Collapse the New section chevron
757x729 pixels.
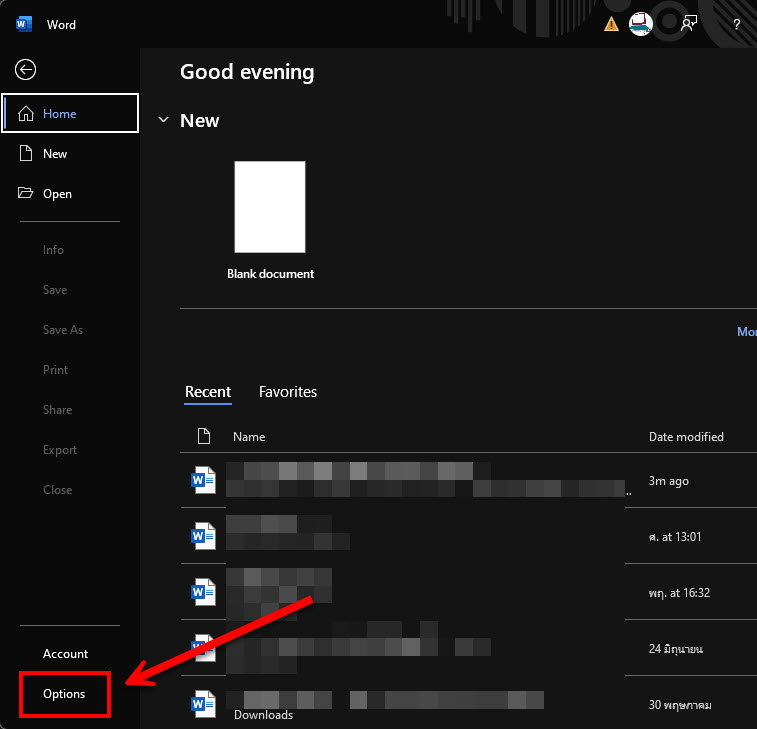164,119
